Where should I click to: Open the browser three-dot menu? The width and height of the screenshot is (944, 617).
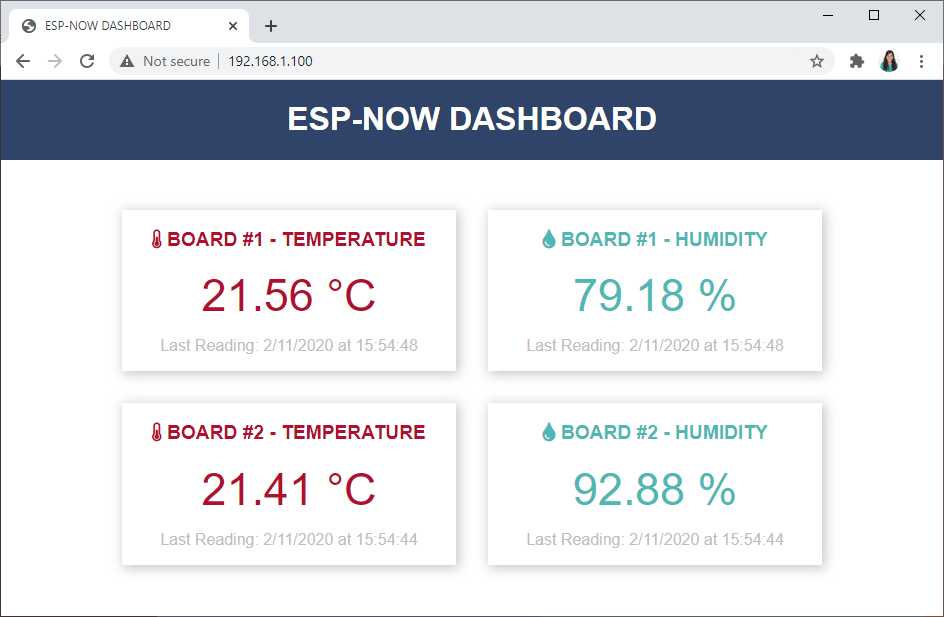click(921, 61)
